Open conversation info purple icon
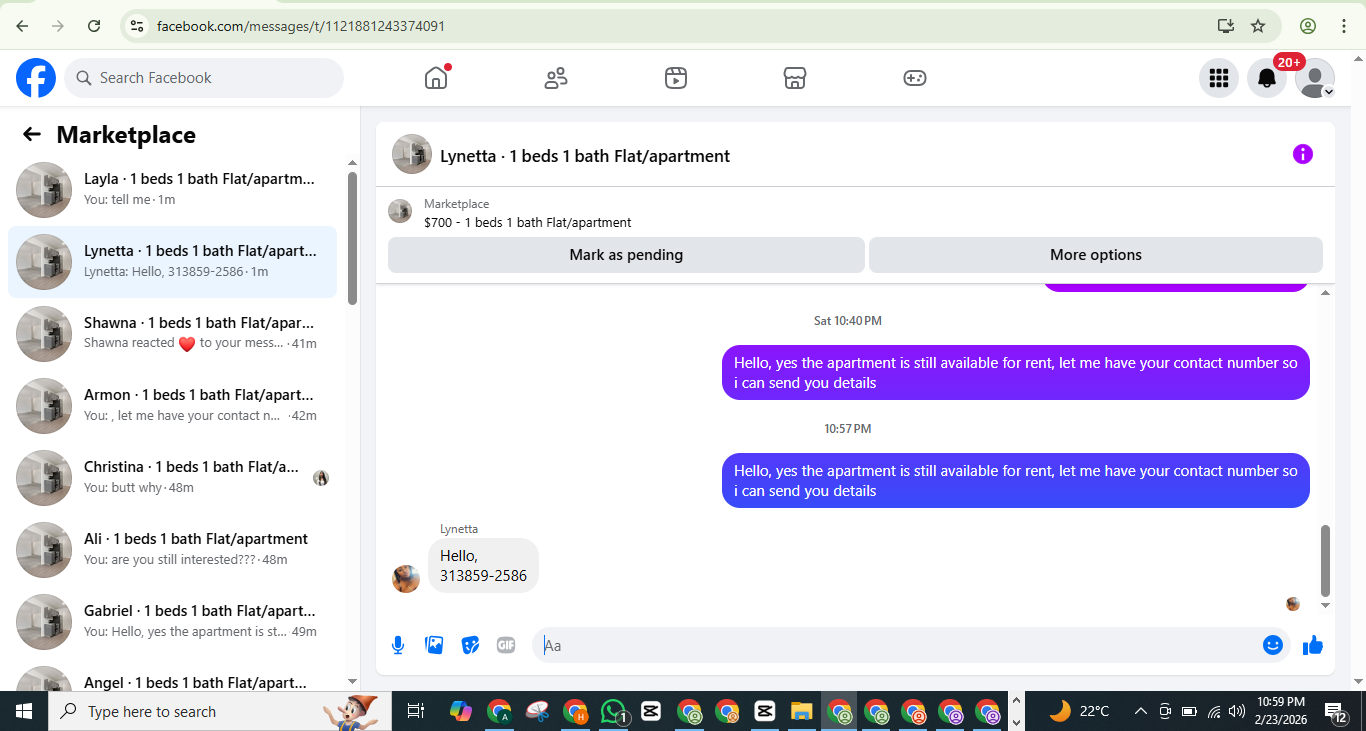 pyautogui.click(x=1302, y=154)
